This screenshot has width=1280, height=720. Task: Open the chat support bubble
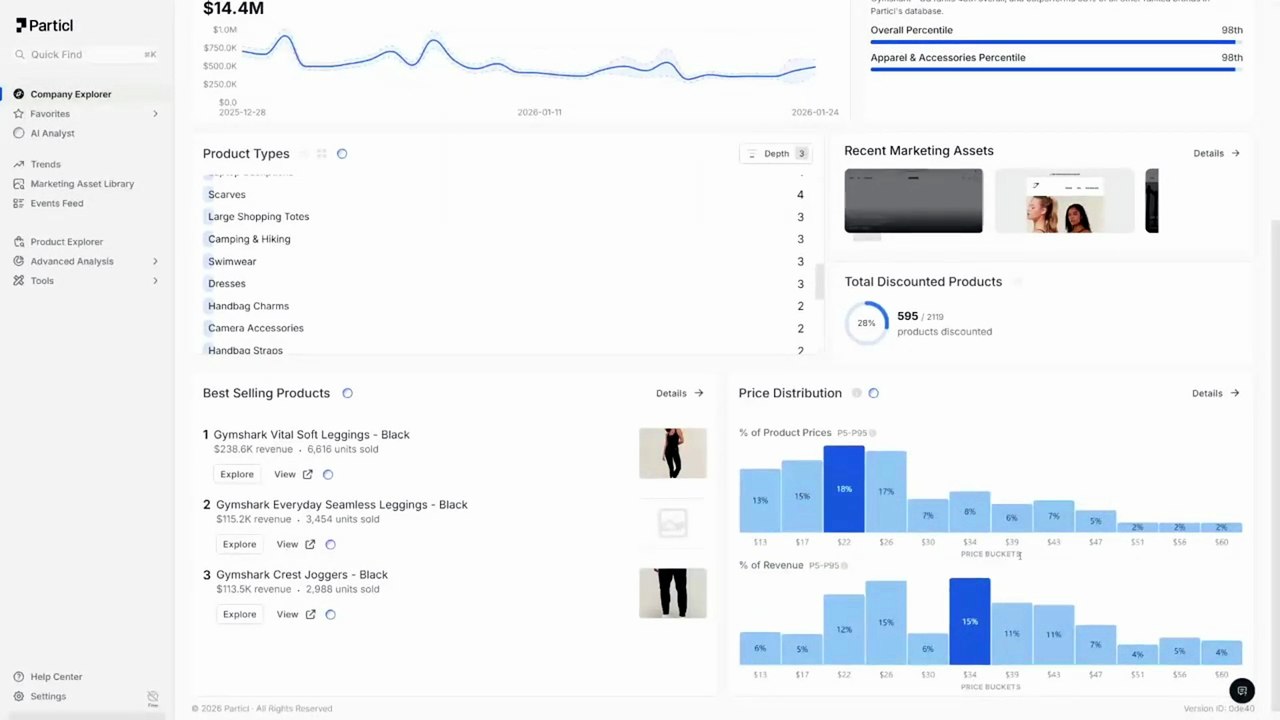pyautogui.click(x=1242, y=691)
